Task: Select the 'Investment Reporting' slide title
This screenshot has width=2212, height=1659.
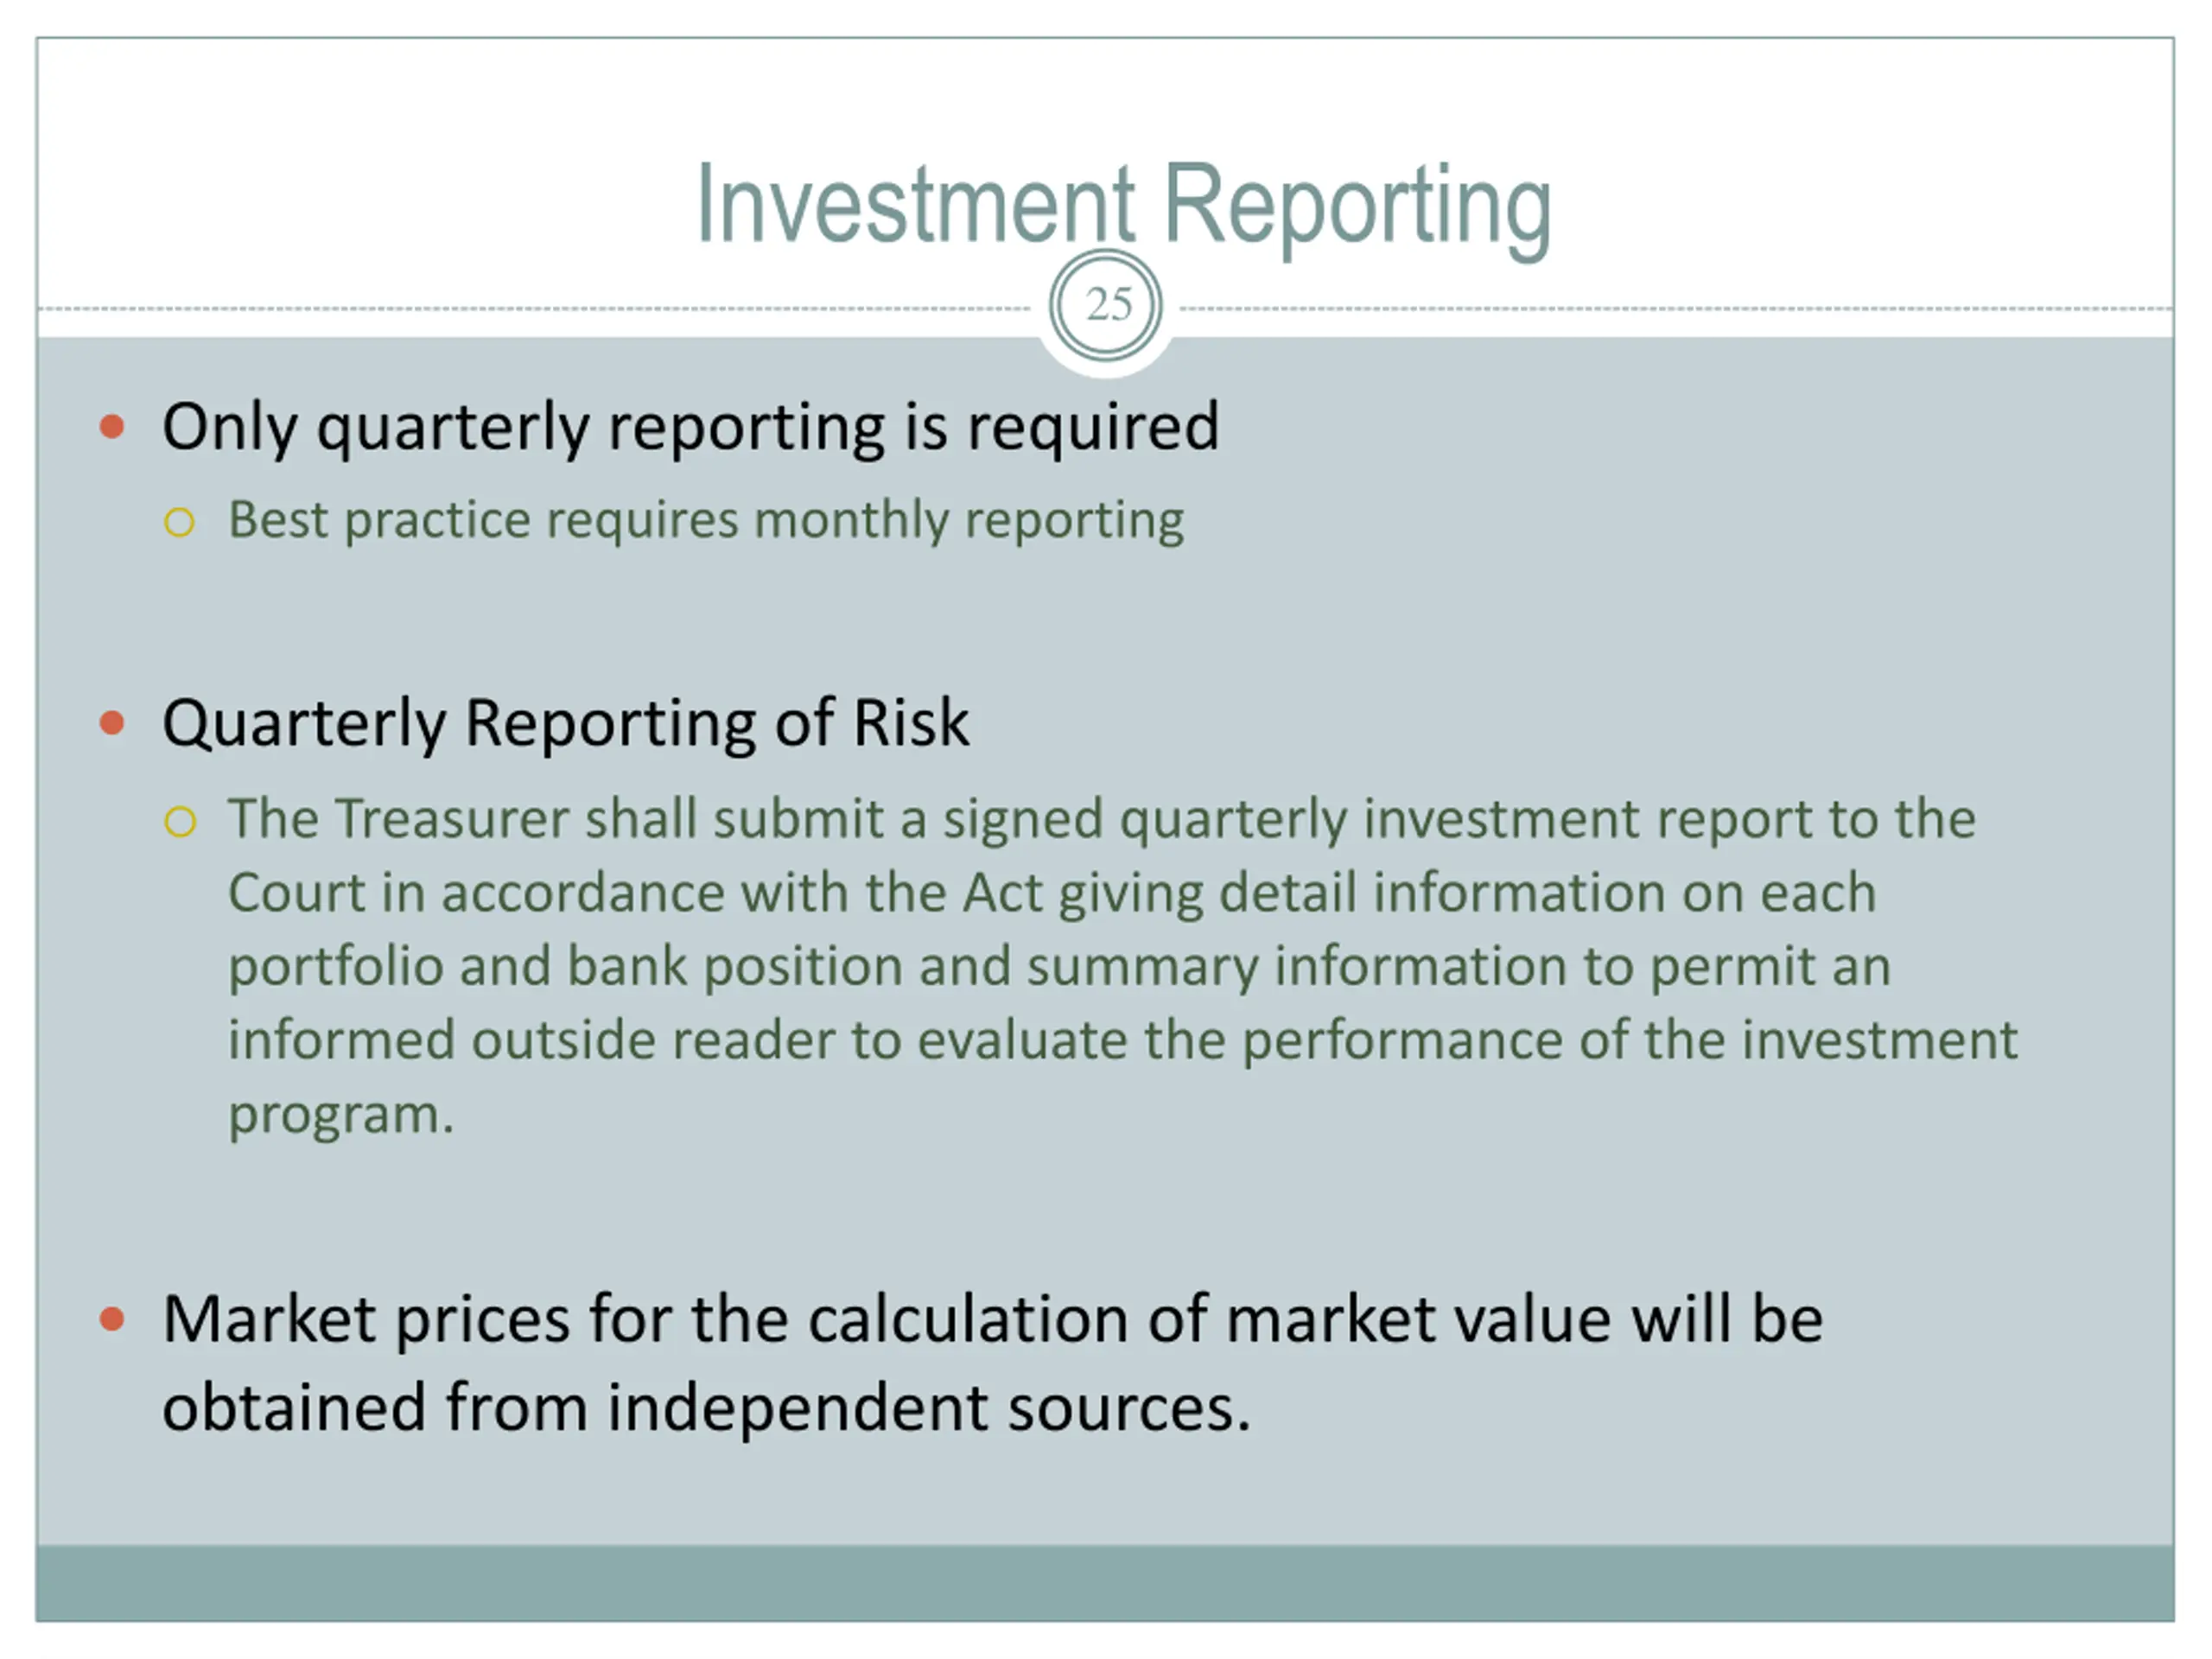Action: click(1122, 204)
